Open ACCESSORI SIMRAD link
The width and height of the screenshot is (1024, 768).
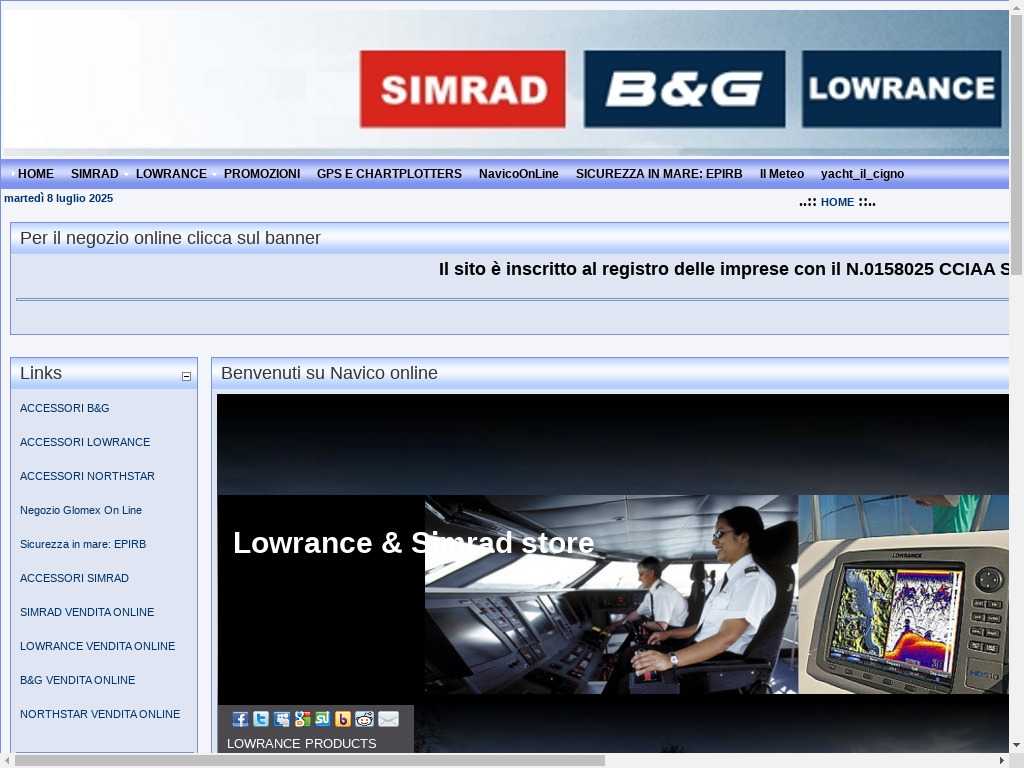[x=74, y=578]
